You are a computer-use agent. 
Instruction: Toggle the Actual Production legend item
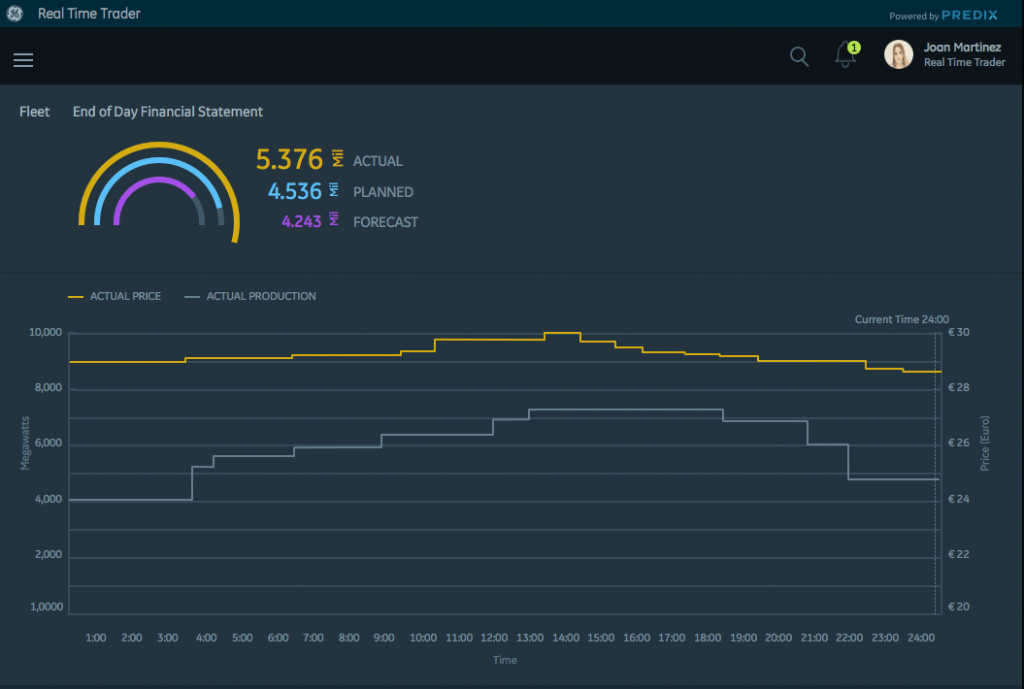[x=250, y=296]
